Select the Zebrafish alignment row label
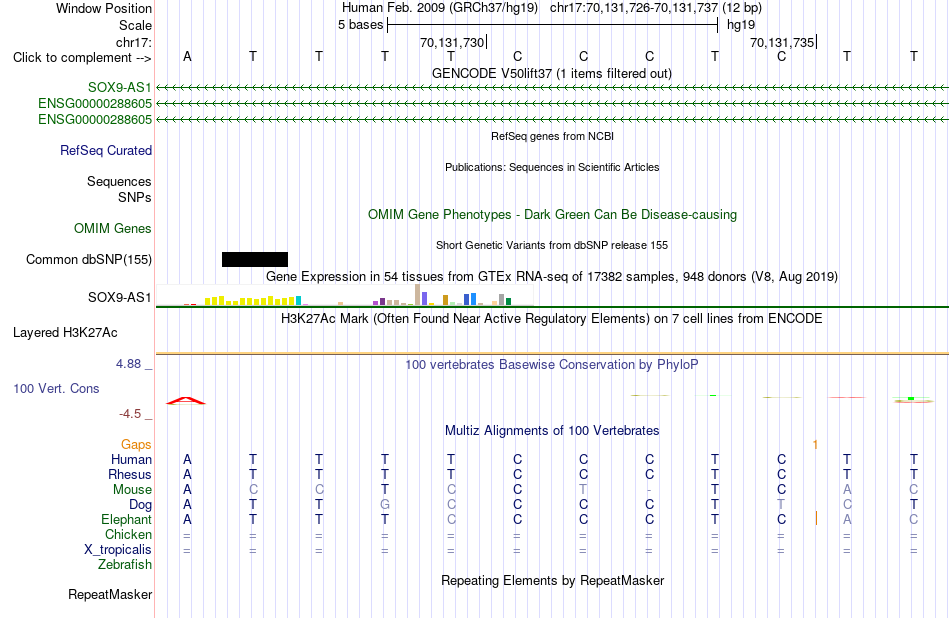This screenshot has height=618, width=950. 125,564
